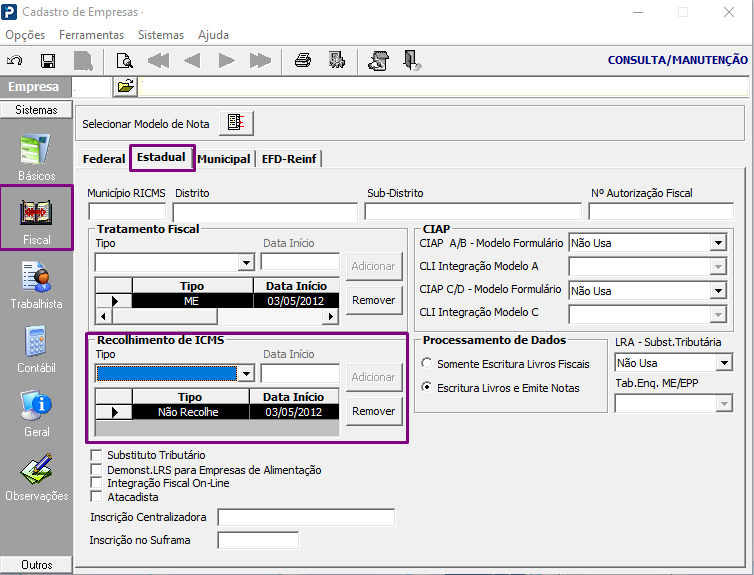Screen dimensions: 754x575
Task: Click the exit door icon
Action: click(411, 60)
